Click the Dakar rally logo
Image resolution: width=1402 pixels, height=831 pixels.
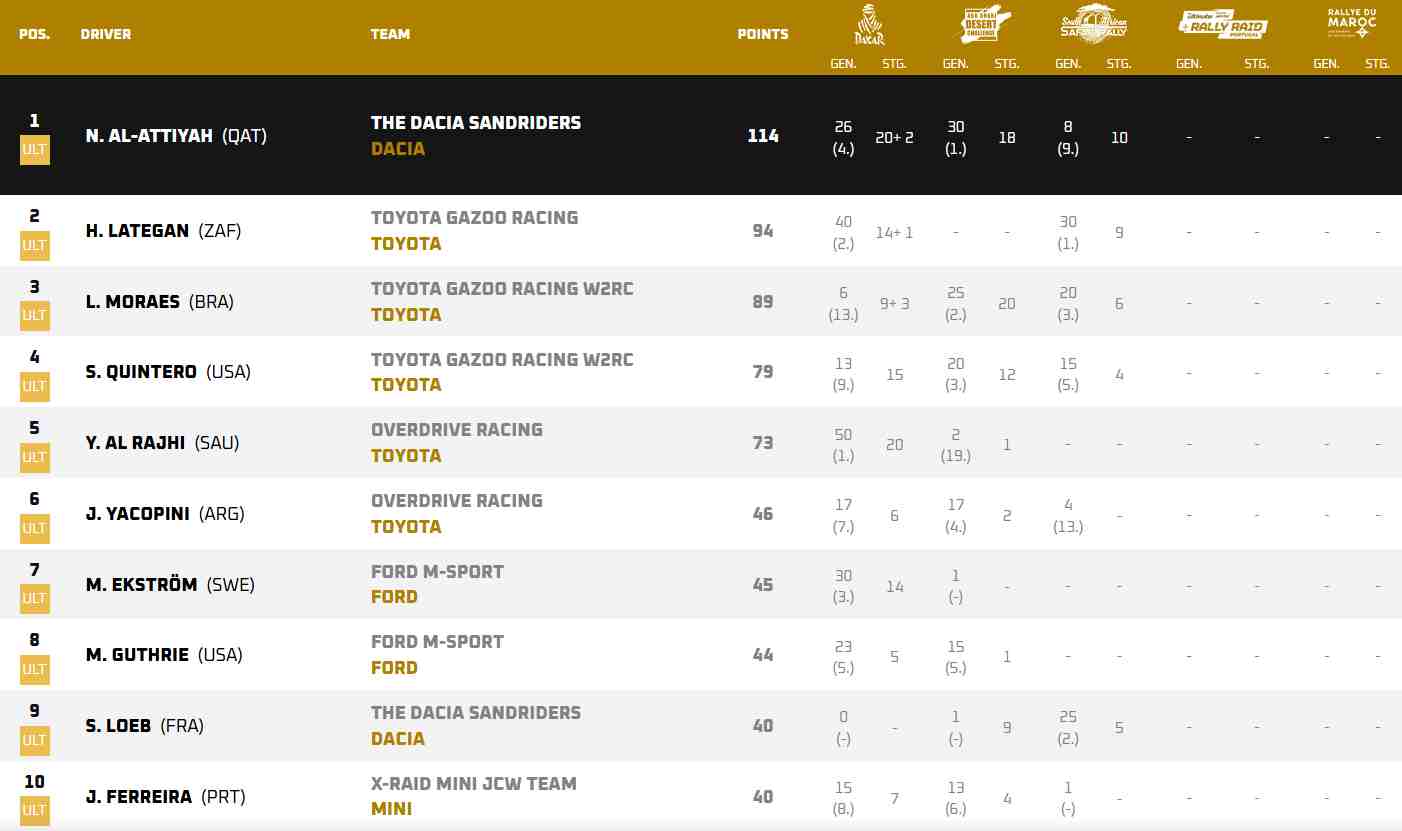tap(869, 25)
